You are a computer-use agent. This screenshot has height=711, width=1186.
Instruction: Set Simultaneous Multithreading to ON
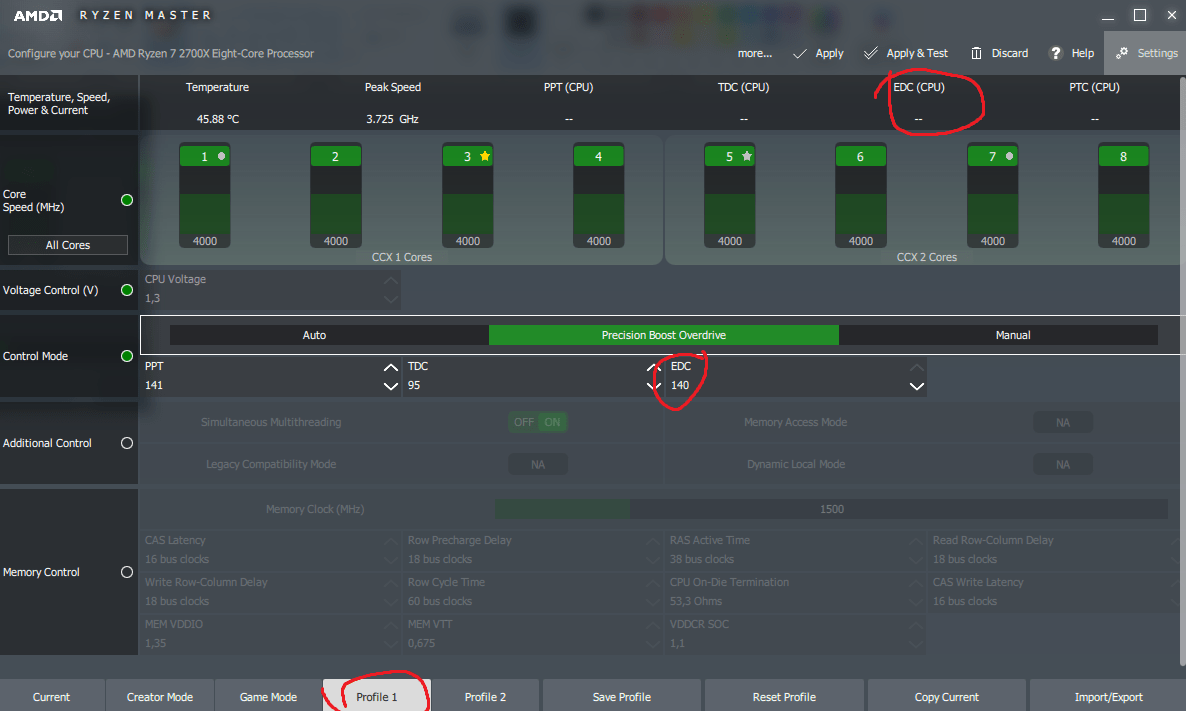pyautogui.click(x=553, y=422)
